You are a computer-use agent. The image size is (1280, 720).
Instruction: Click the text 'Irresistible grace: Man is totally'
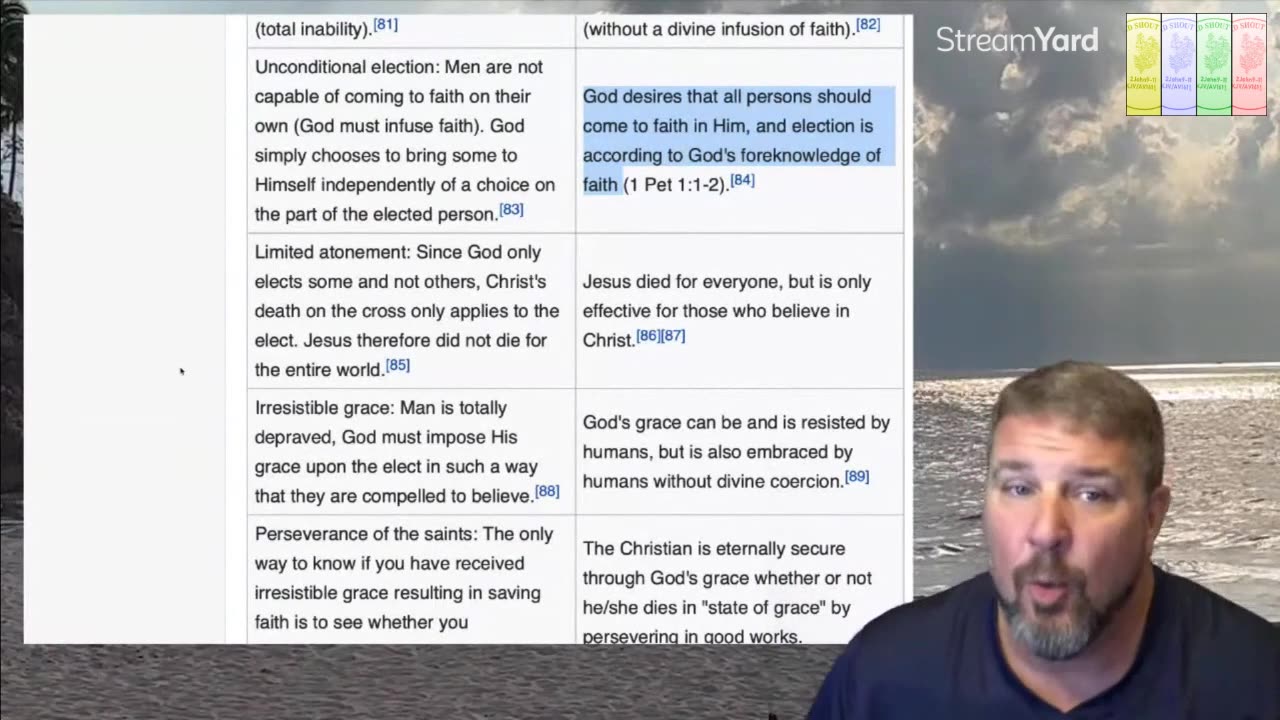point(381,408)
